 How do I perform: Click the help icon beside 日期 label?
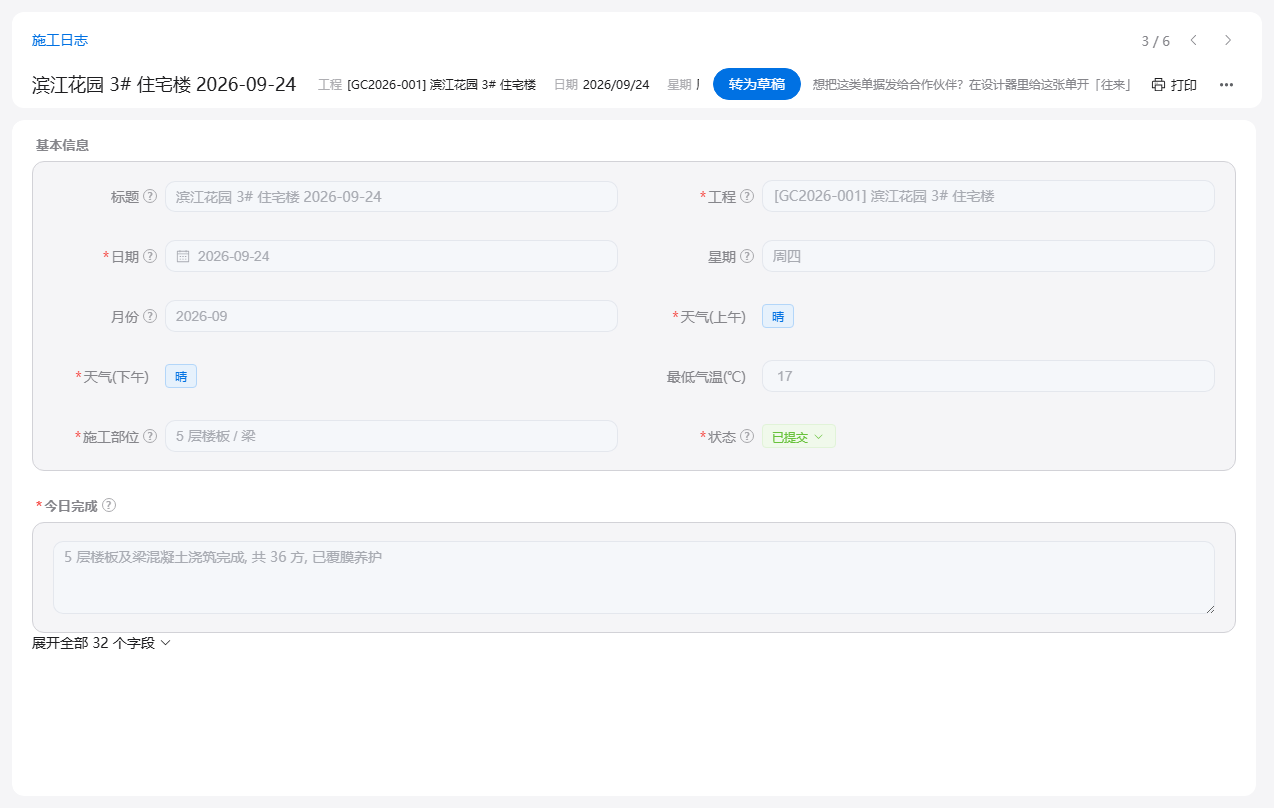[x=150, y=256]
